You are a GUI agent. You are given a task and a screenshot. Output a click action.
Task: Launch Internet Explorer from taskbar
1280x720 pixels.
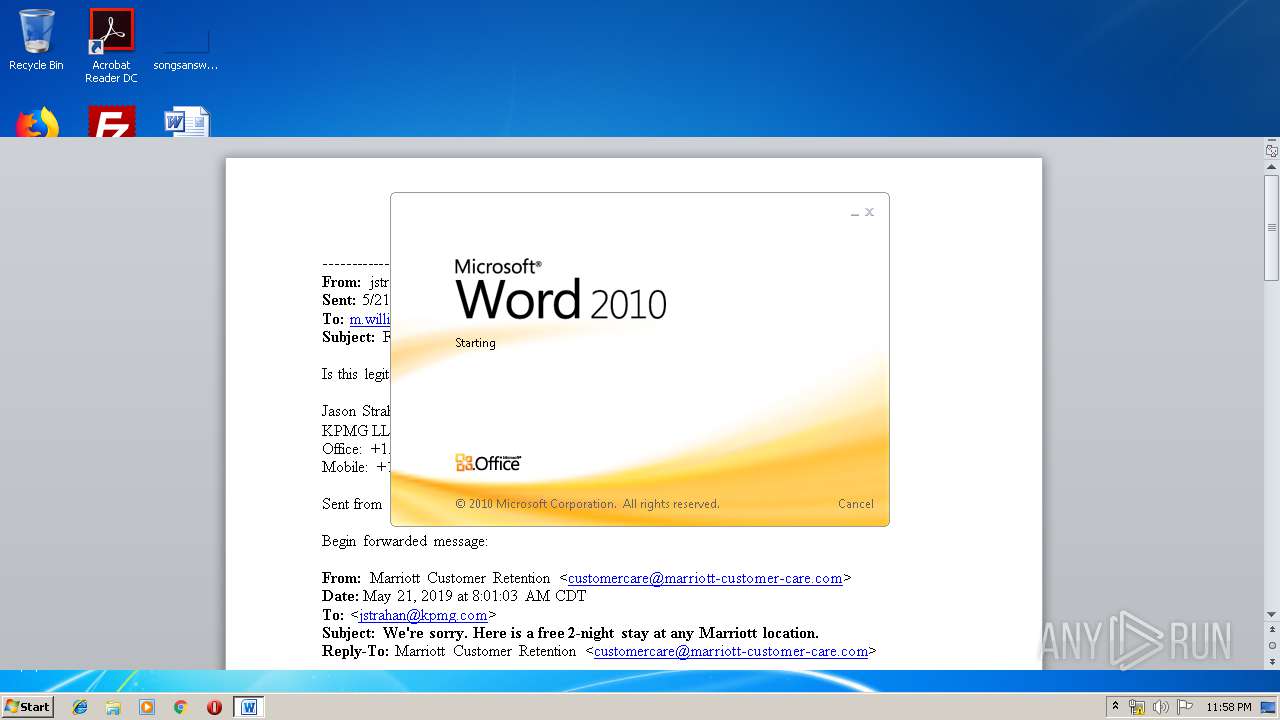tap(80, 707)
